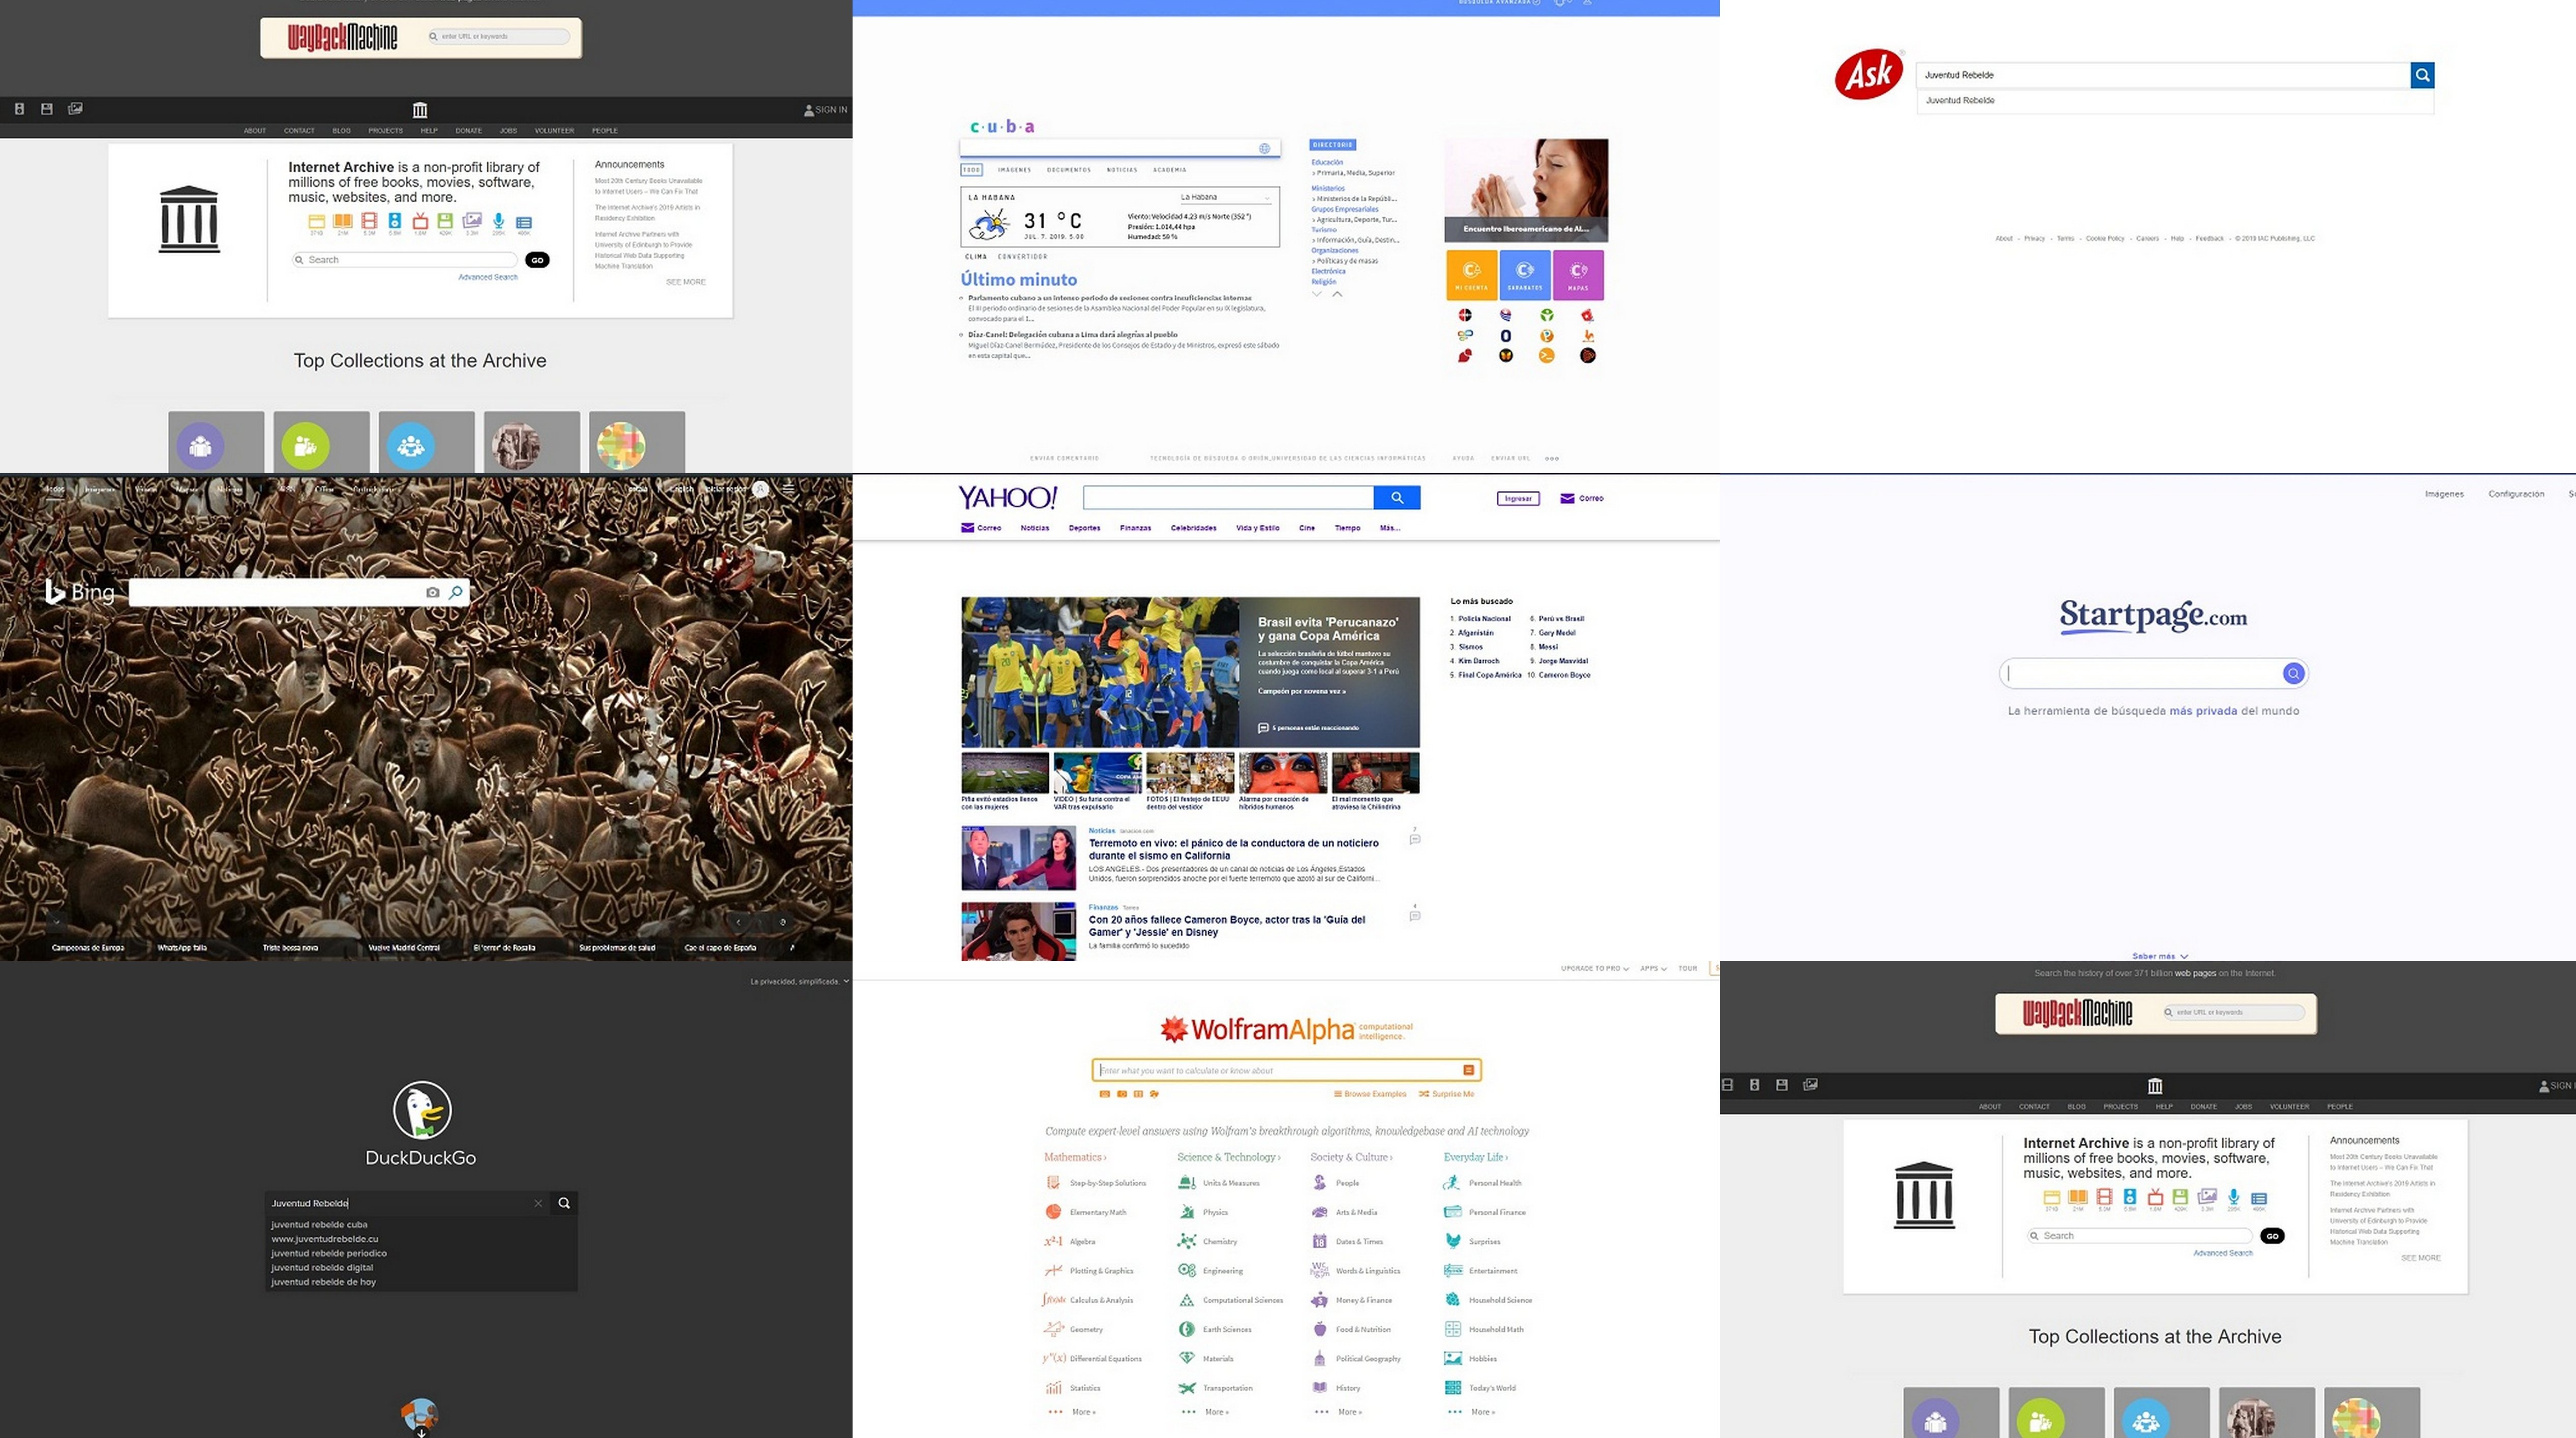Click the Bing account avatar icon
Image resolution: width=2576 pixels, height=1438 pixels.
[x=761, y=489]
